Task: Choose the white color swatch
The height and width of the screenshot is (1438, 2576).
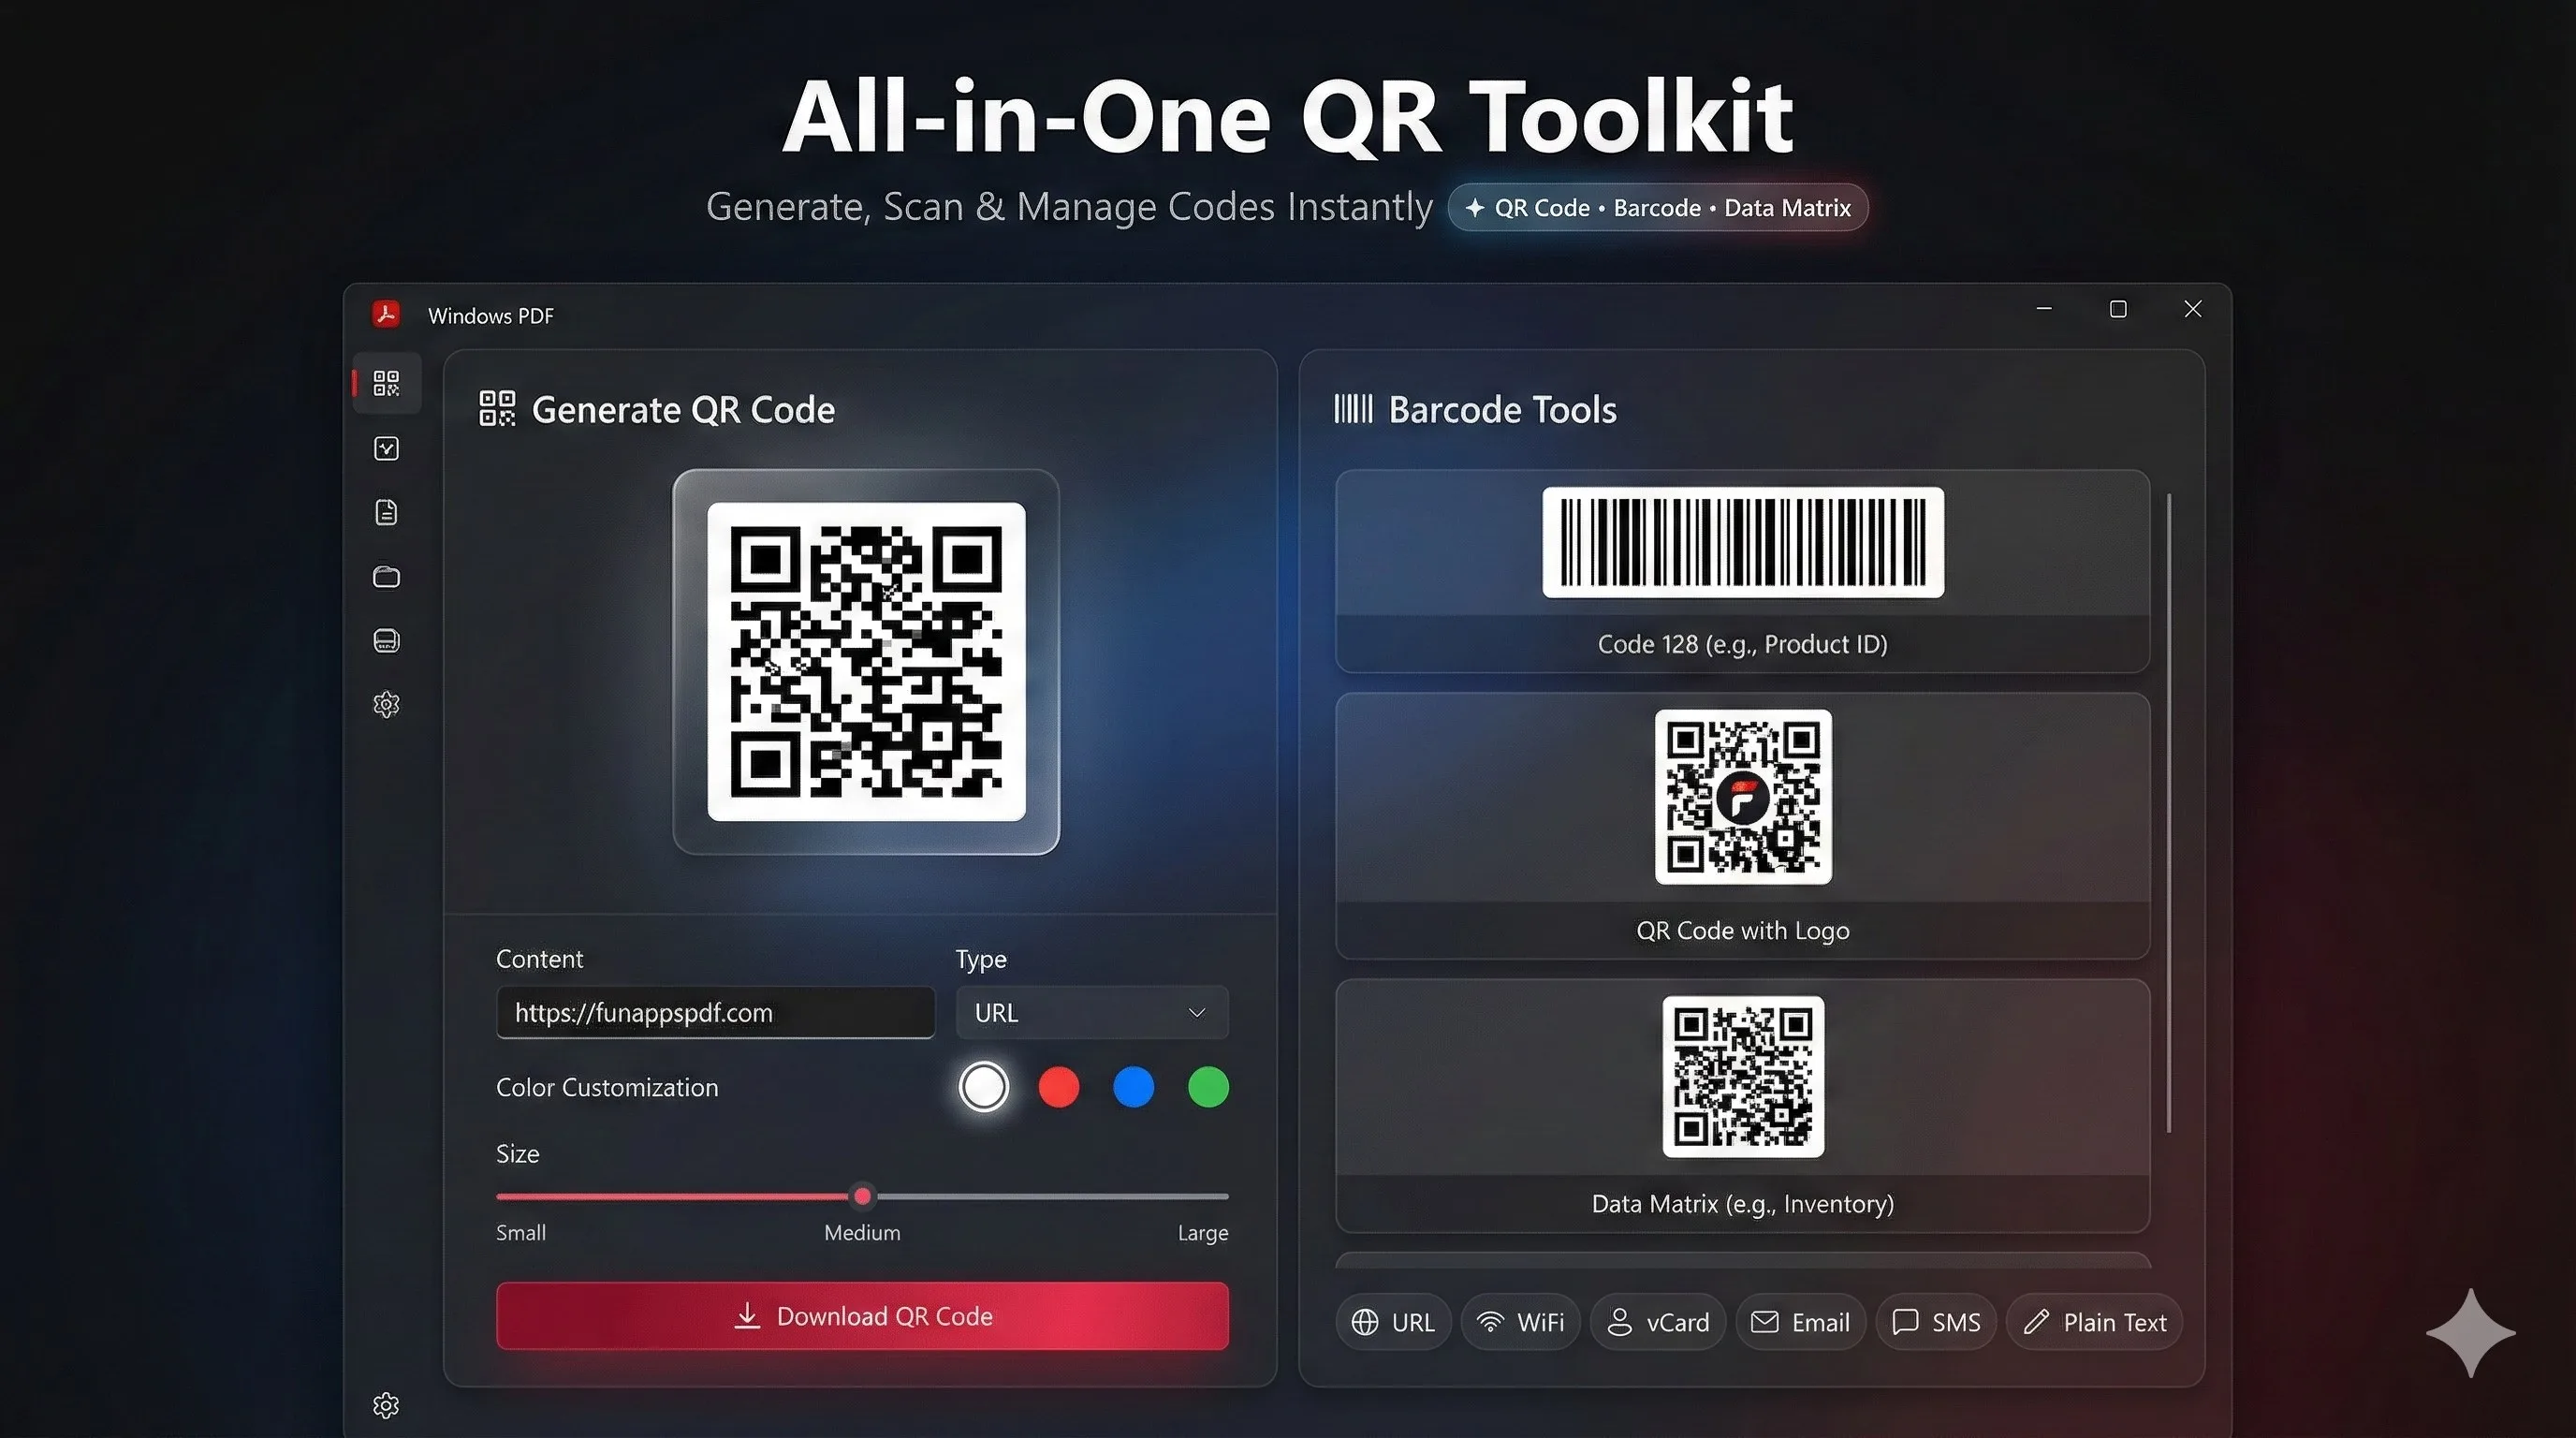Action: click(984, 1087)
